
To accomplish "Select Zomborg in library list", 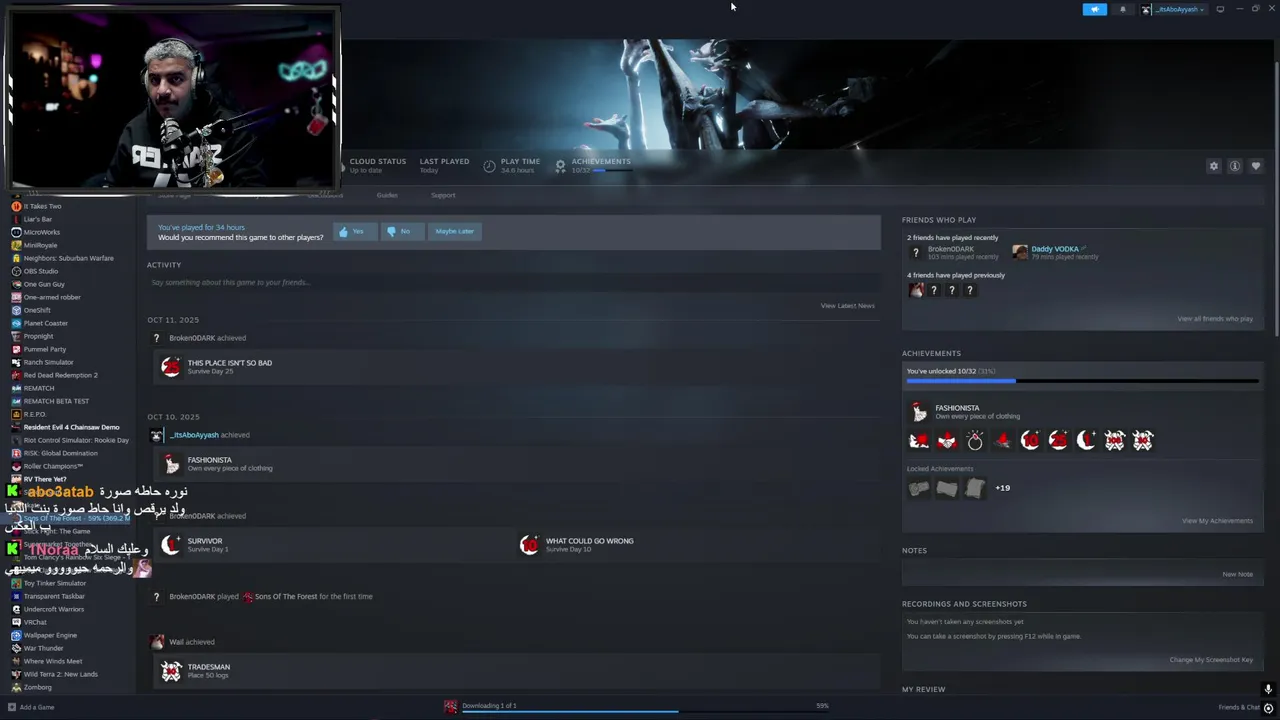I will [x=37, y=687].
